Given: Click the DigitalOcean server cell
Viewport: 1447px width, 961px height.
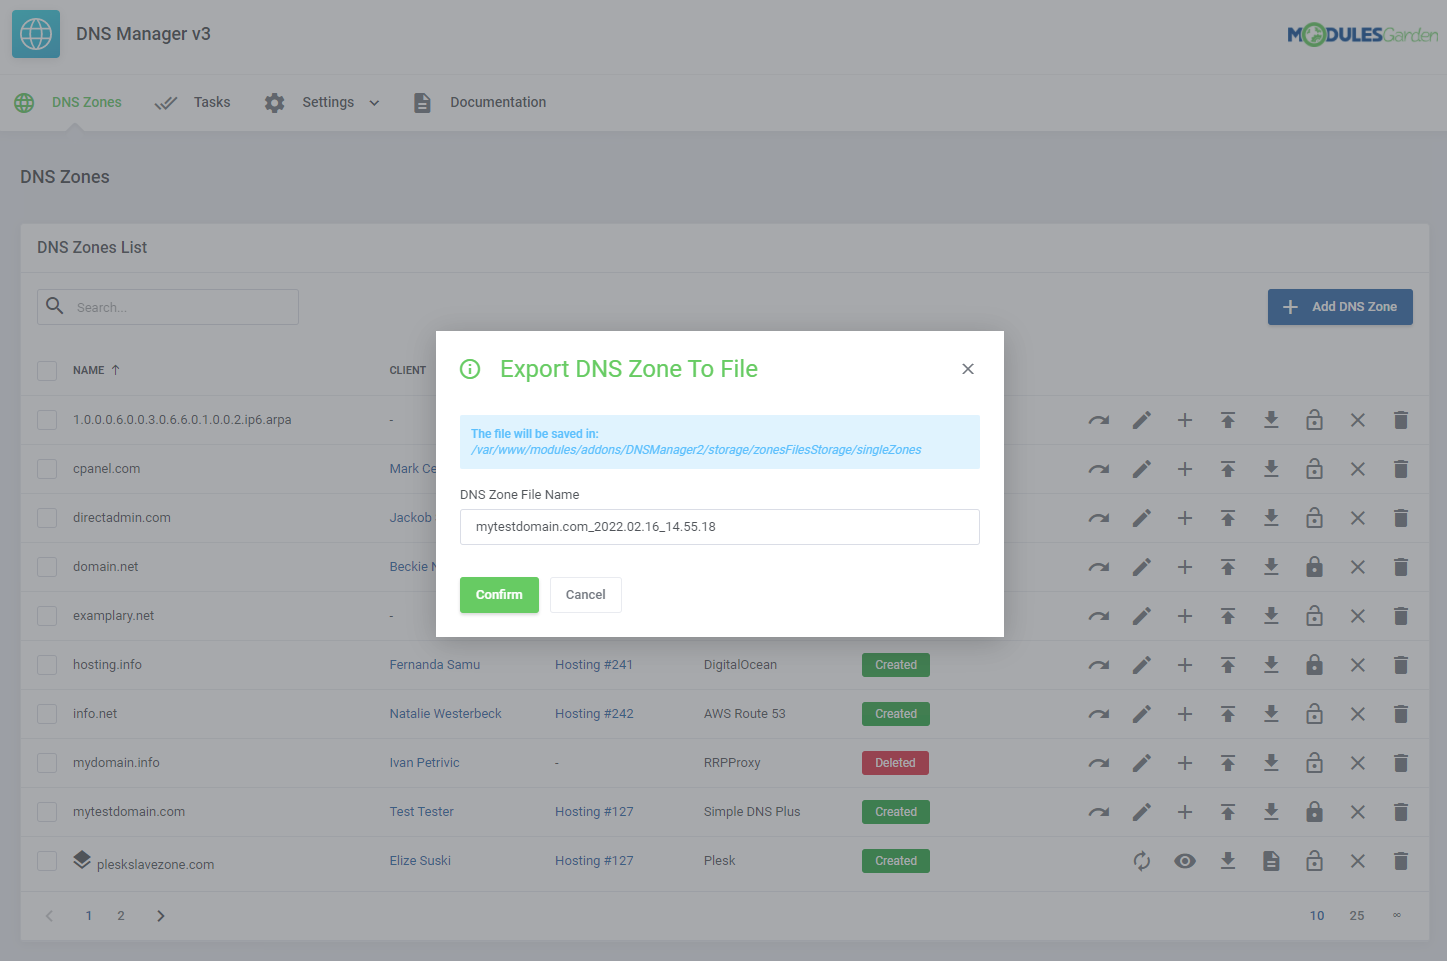Looking at the screenshot, I should pos(740,665).
